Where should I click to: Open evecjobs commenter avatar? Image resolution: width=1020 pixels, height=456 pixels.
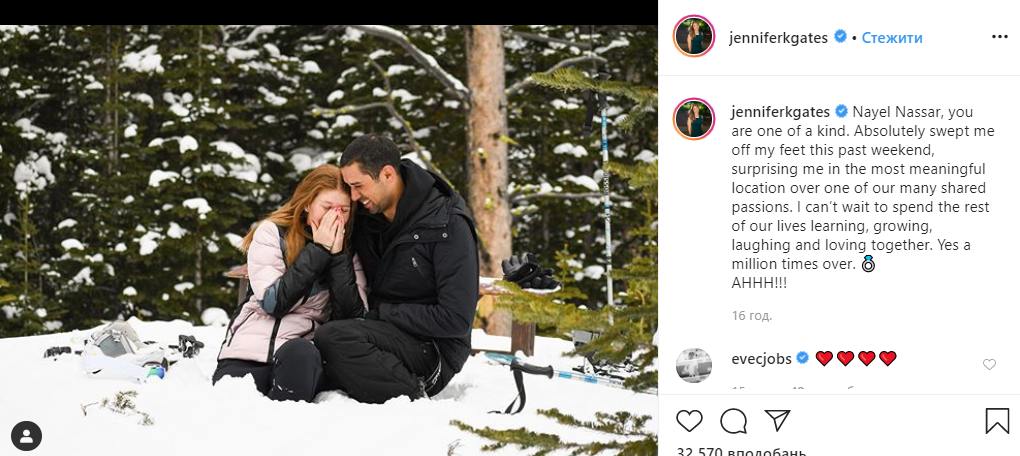coord(694,365)
